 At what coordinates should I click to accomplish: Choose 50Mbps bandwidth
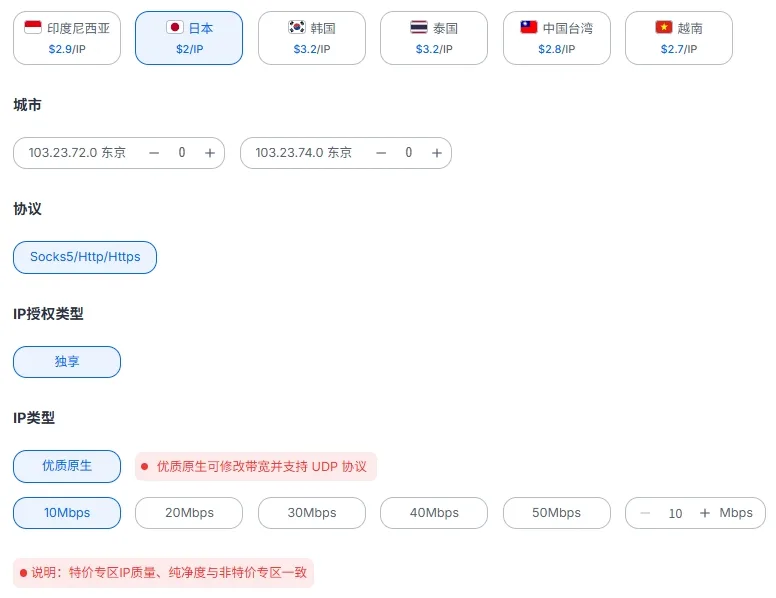(x=557, y=513)
